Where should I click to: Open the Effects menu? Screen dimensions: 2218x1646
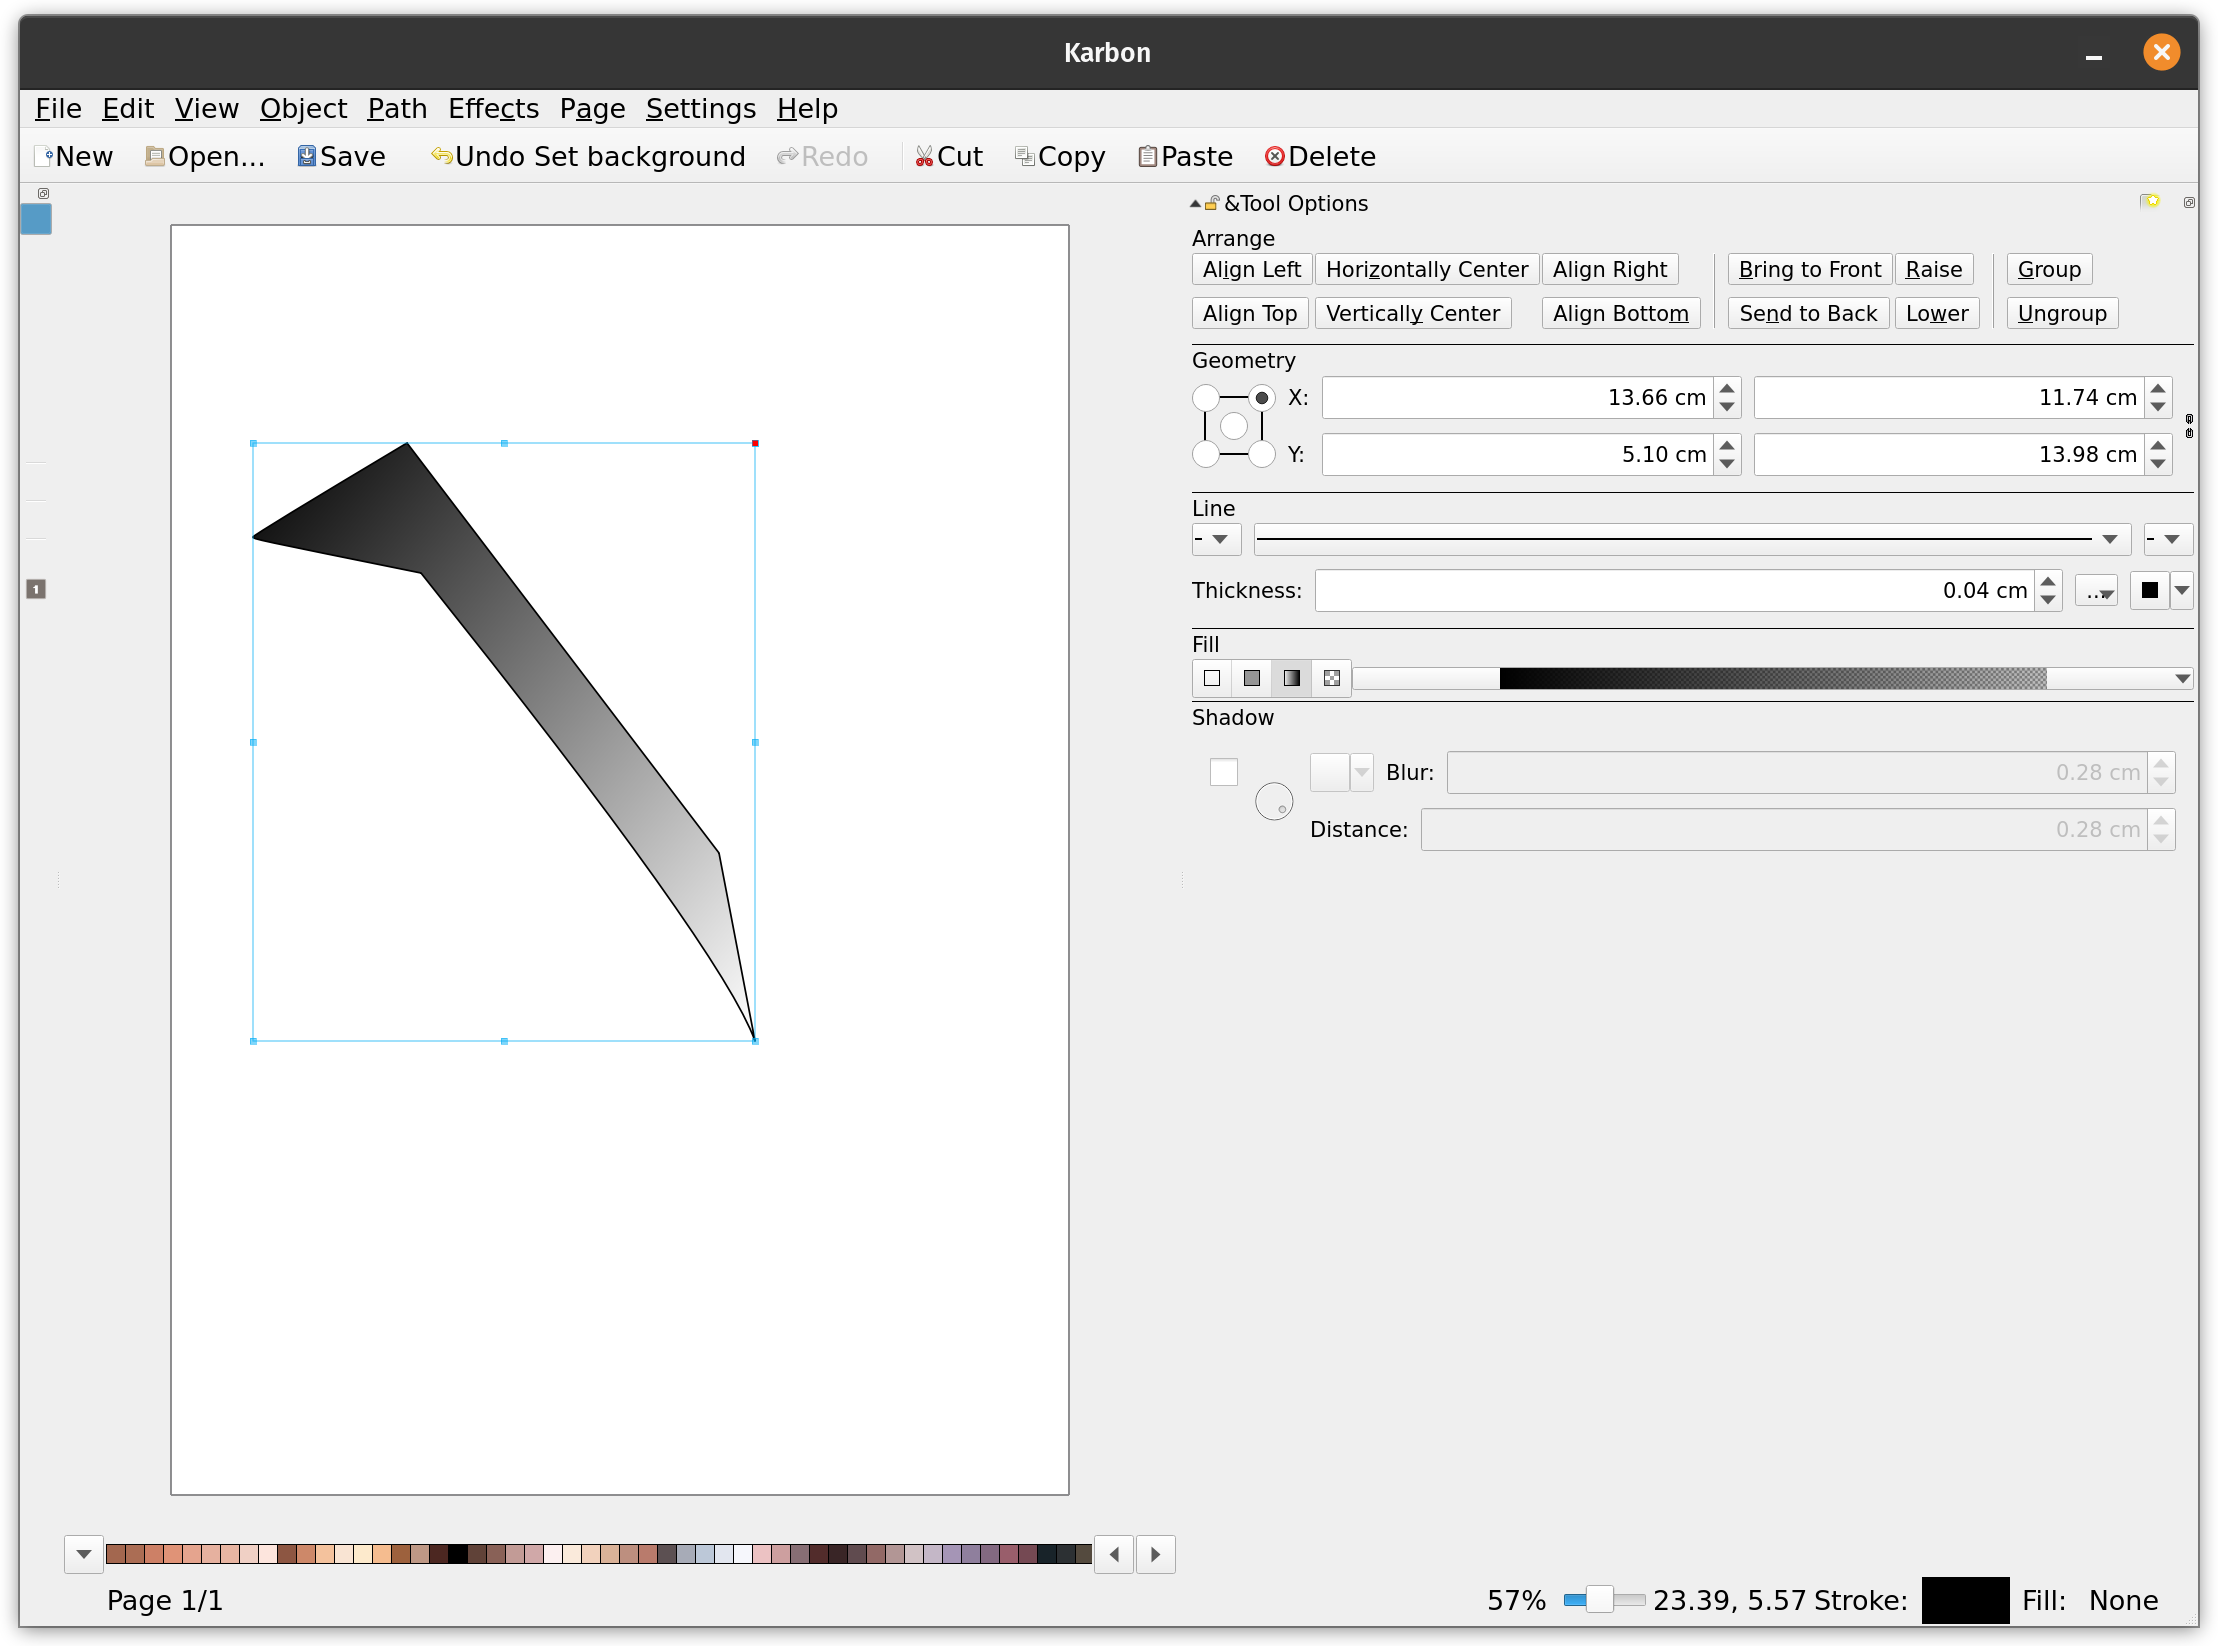point(489,107)
